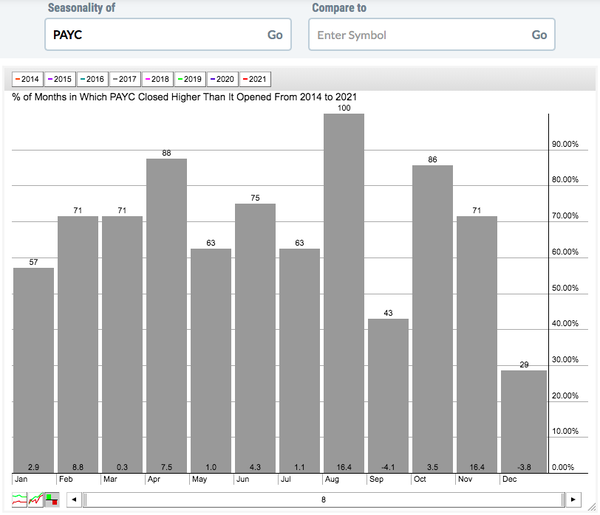Hide the 2018 year series

point(157,79)
